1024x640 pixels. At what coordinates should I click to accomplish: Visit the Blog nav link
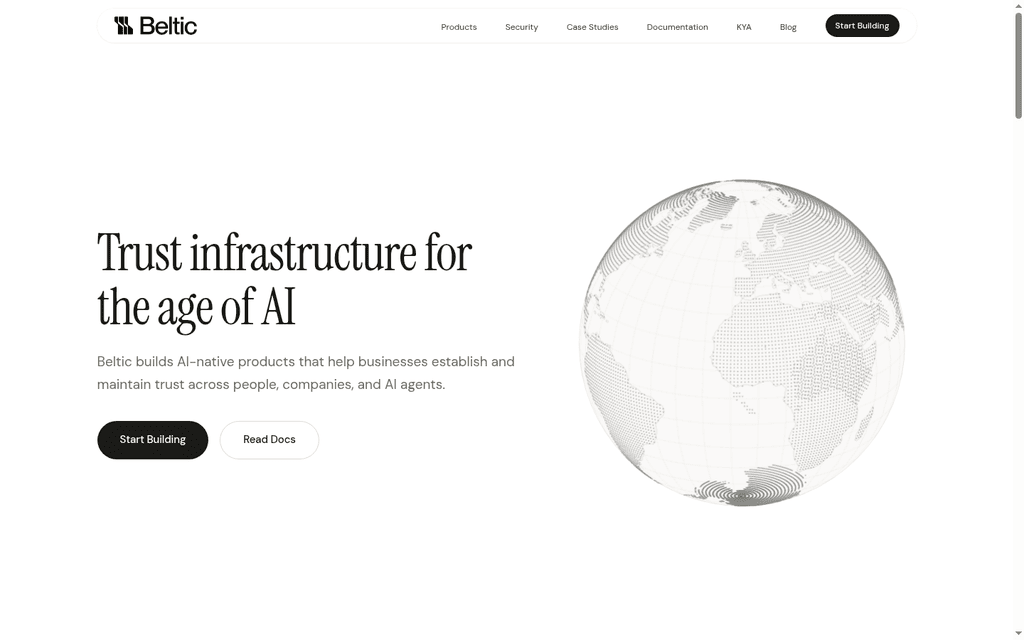pyautogui.click(x=788, y=27)
